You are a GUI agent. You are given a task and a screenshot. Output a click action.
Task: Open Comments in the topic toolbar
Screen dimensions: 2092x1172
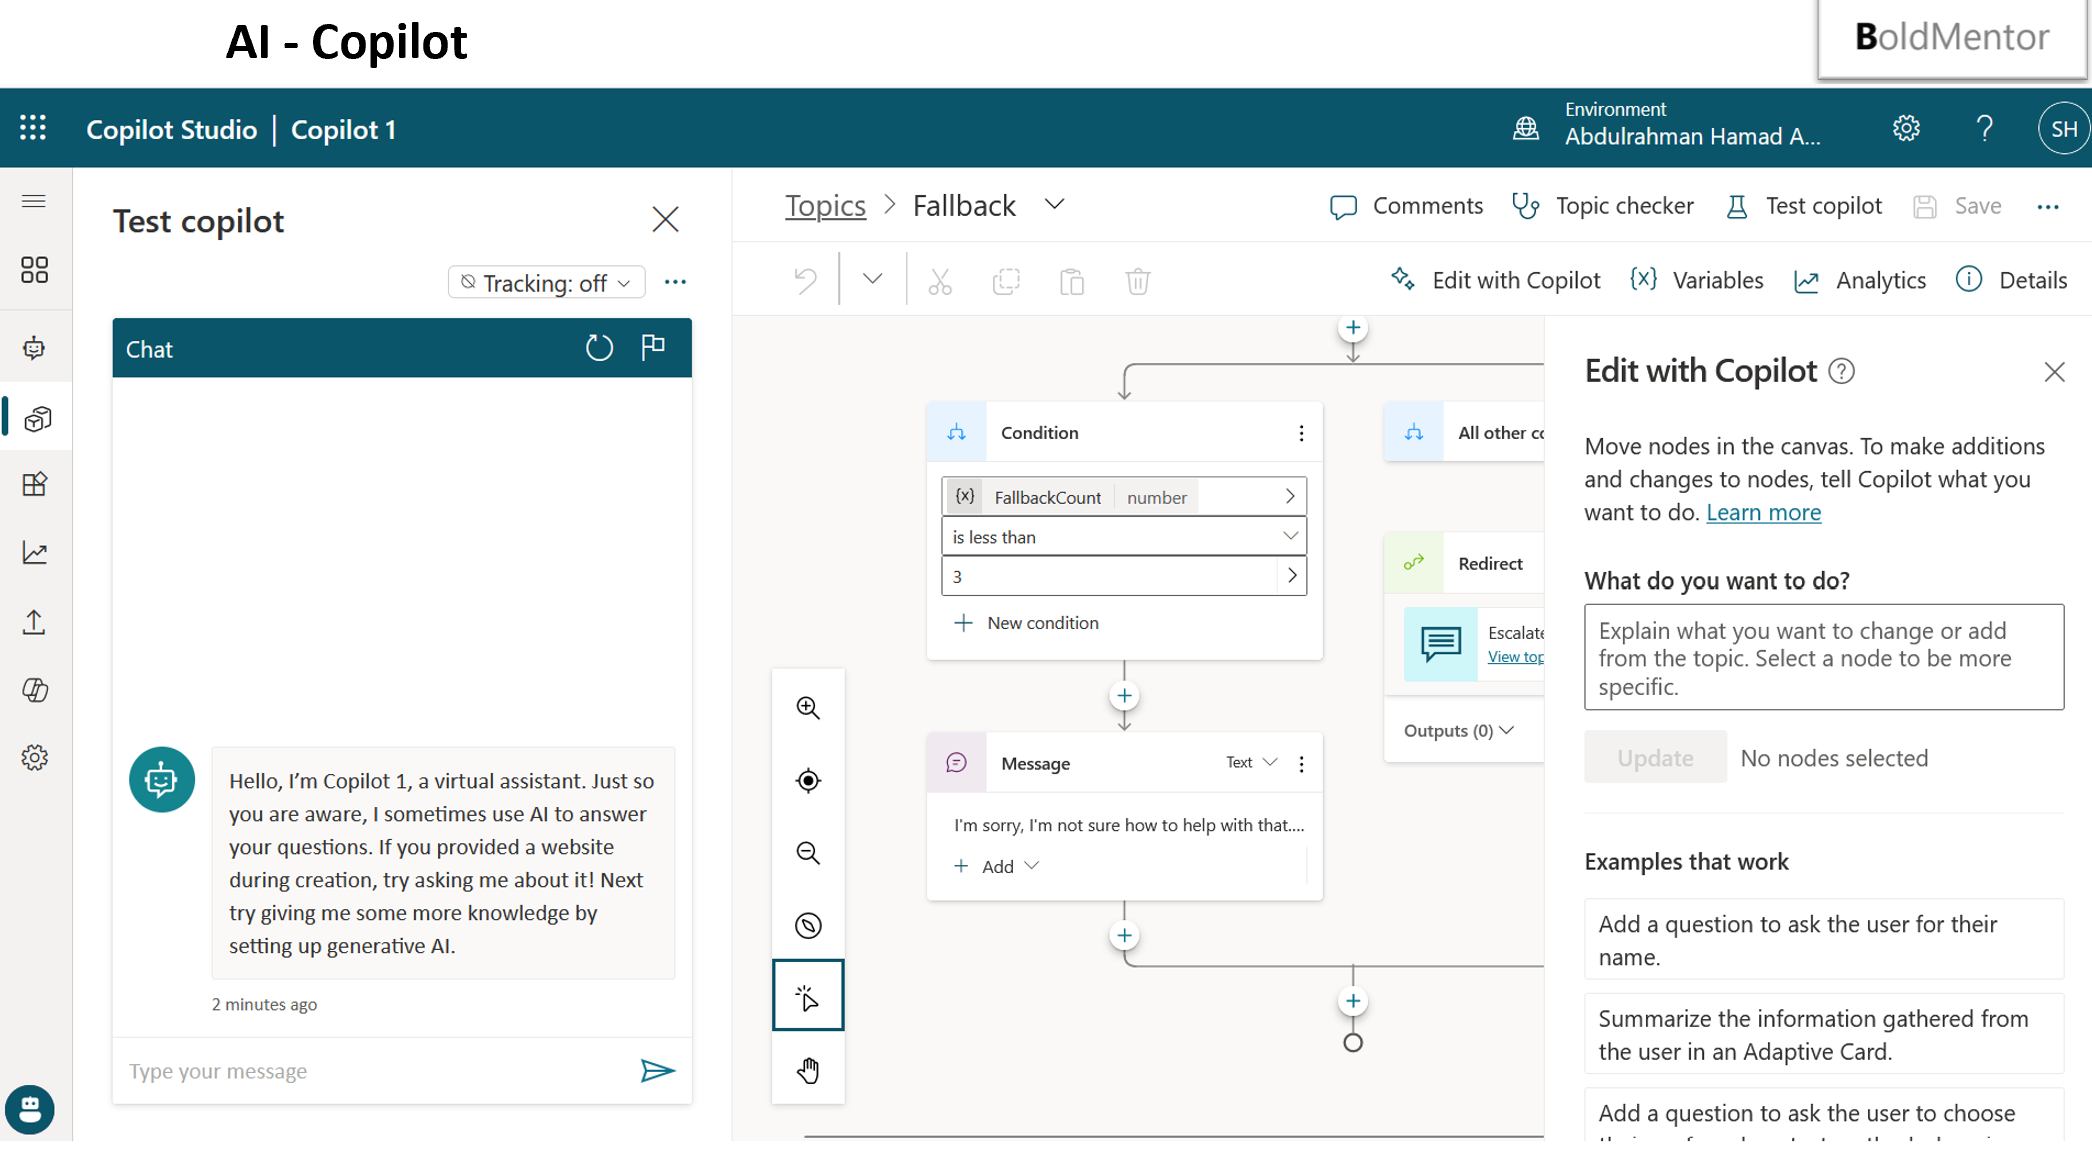click(1406, 206)
